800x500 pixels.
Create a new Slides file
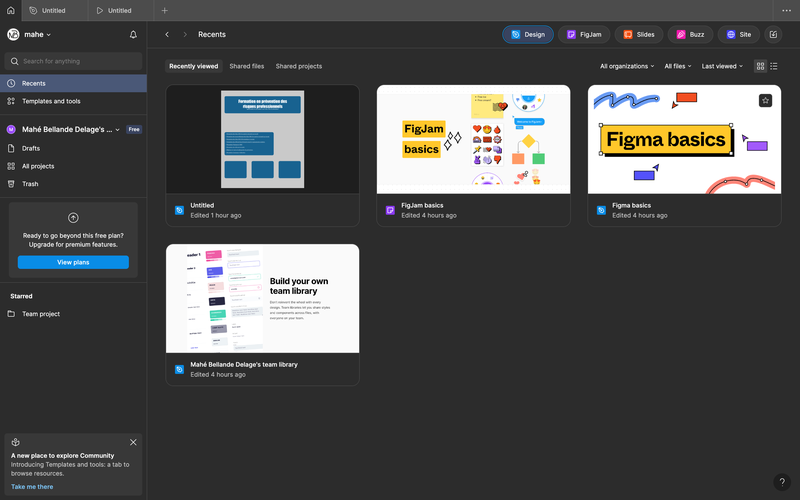click(x=639, y=35)
